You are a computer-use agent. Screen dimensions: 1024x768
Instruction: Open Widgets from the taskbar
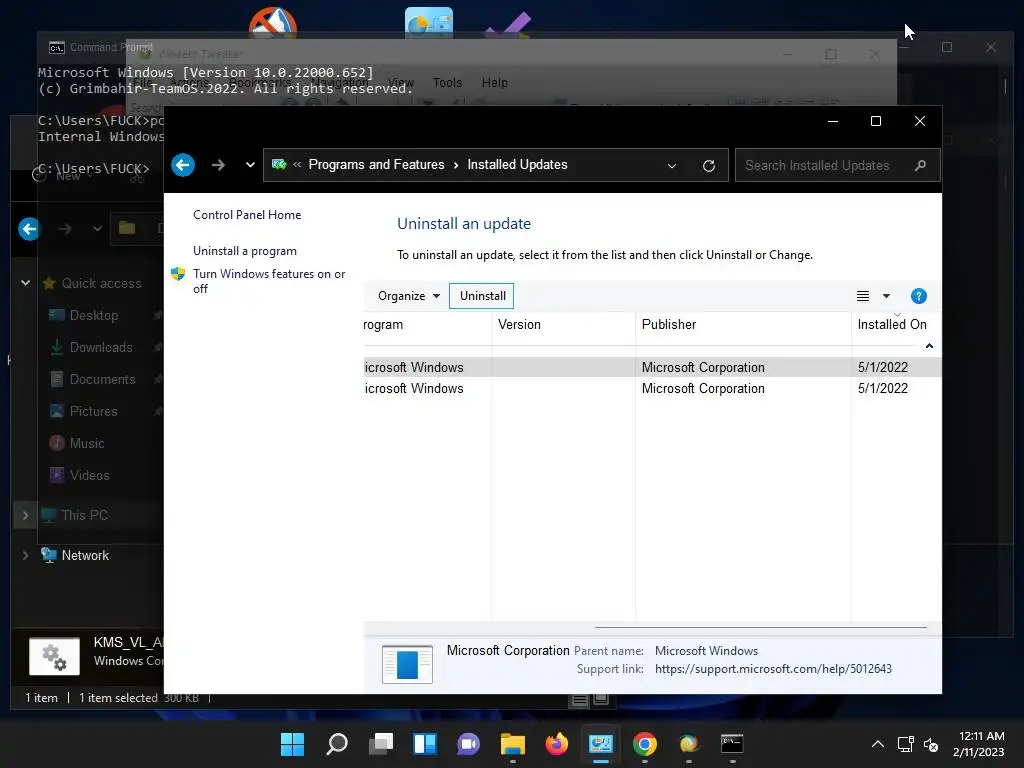pyautogui.click(x=424, y=744)
